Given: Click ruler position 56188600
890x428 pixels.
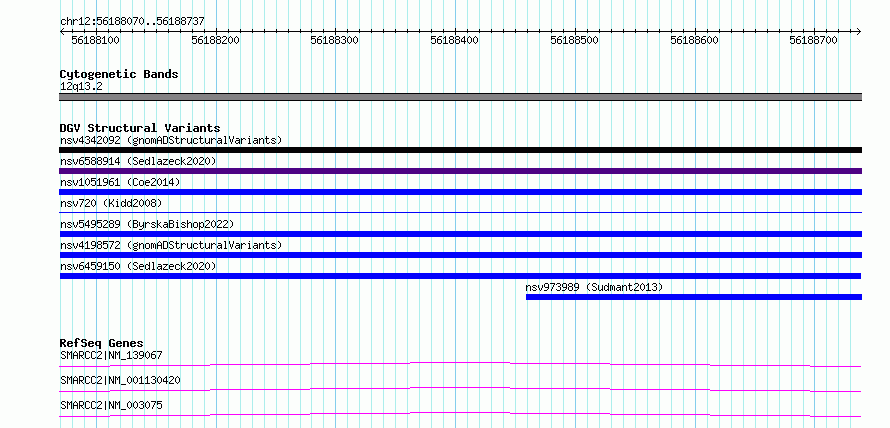Looking at the screenshot, I should 694,40.
